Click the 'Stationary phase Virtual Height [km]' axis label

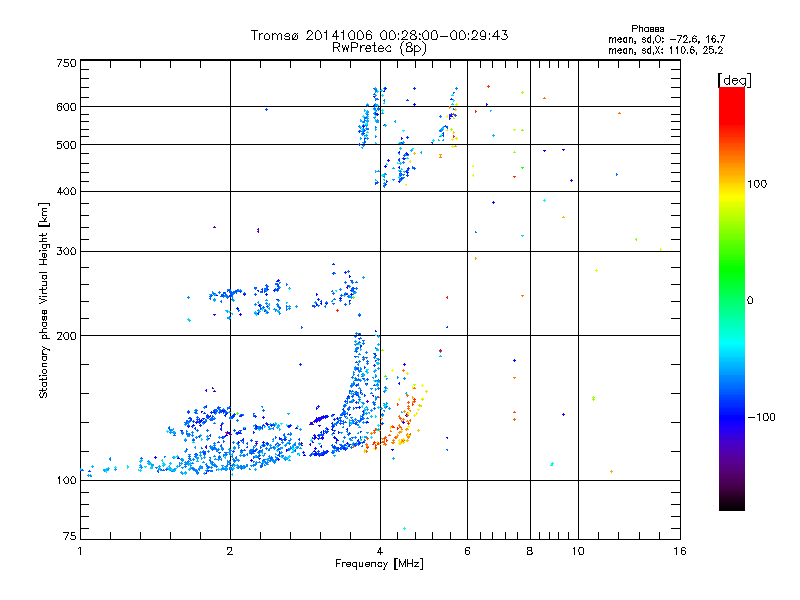tap(44, 300)
